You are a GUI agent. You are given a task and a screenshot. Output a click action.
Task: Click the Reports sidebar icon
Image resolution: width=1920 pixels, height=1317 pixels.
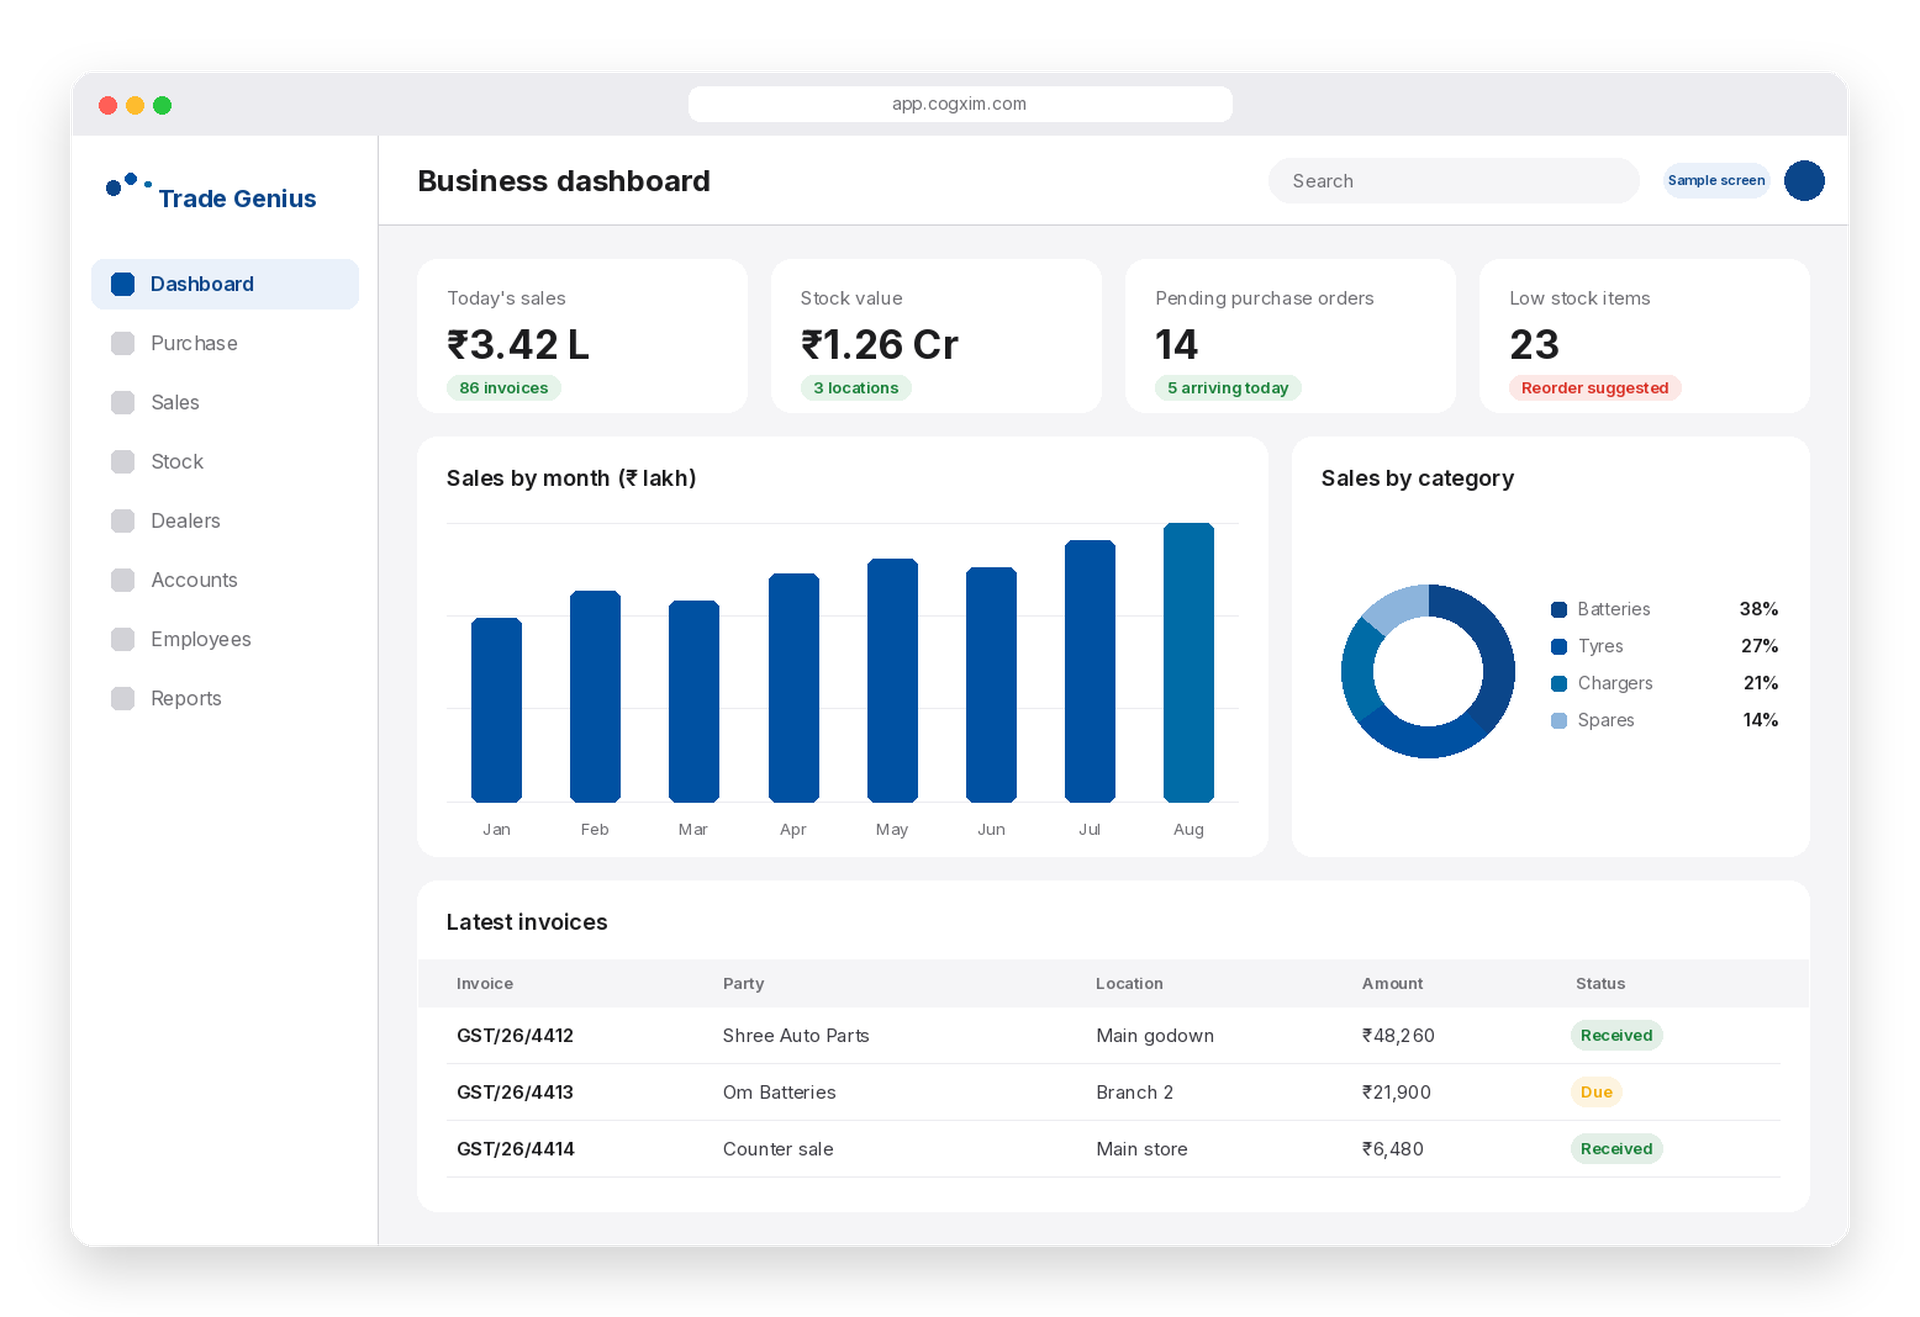pyautogui.click(x=123, y=698)
